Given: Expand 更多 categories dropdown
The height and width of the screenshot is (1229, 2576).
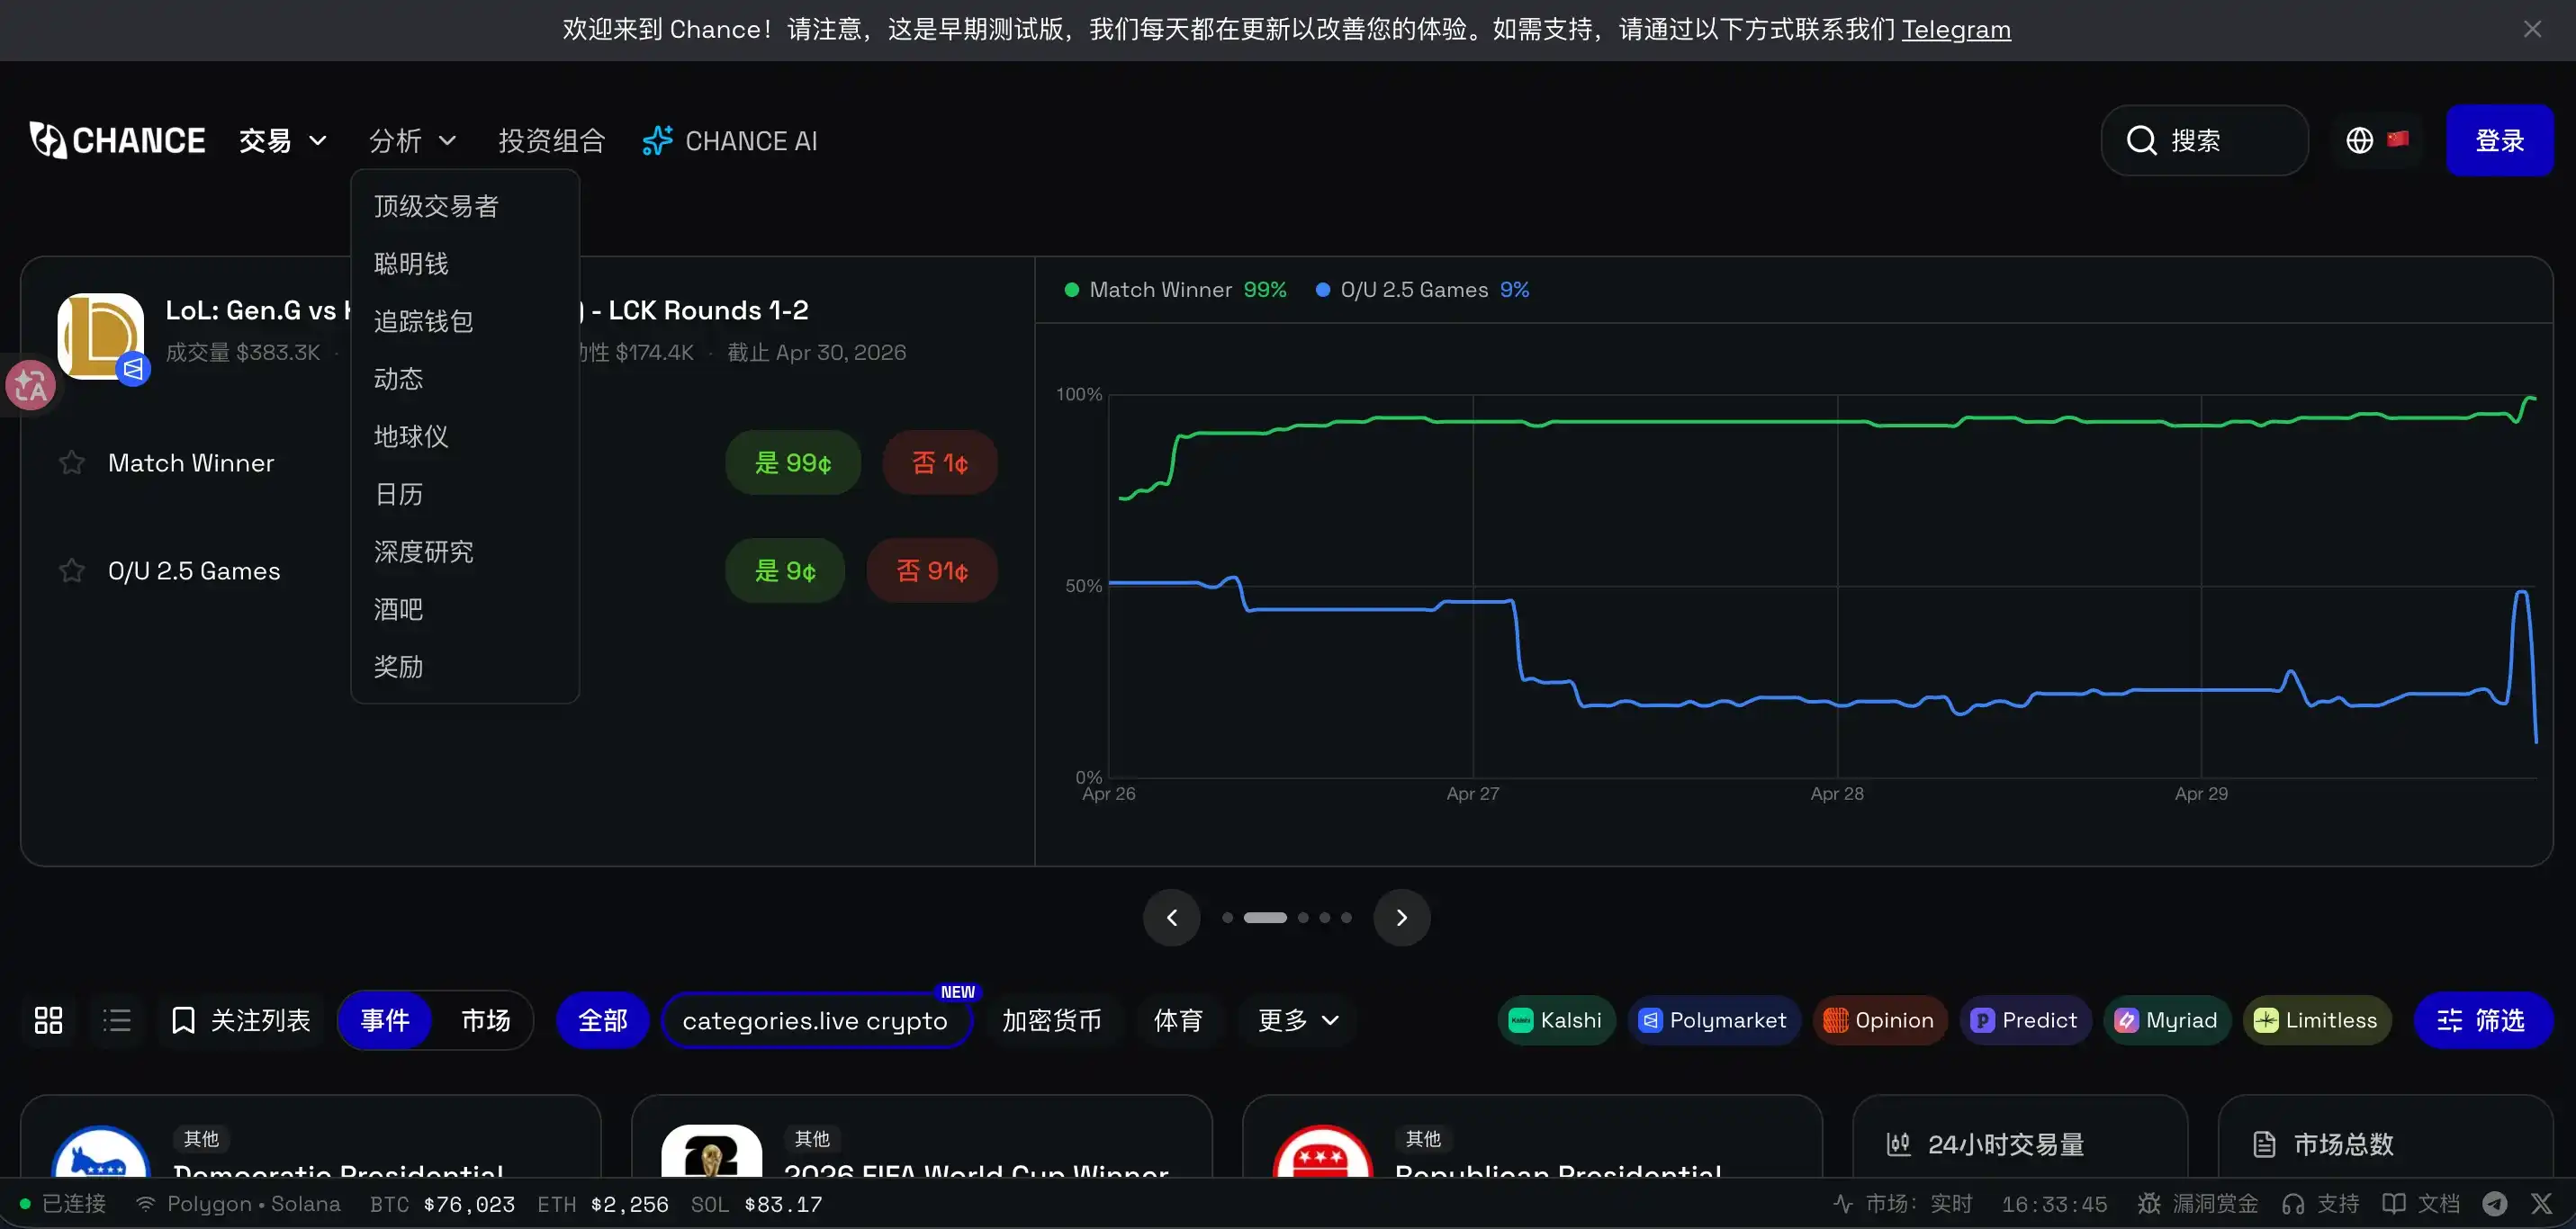Looking at the screenshot, I should (1298, 1021).
